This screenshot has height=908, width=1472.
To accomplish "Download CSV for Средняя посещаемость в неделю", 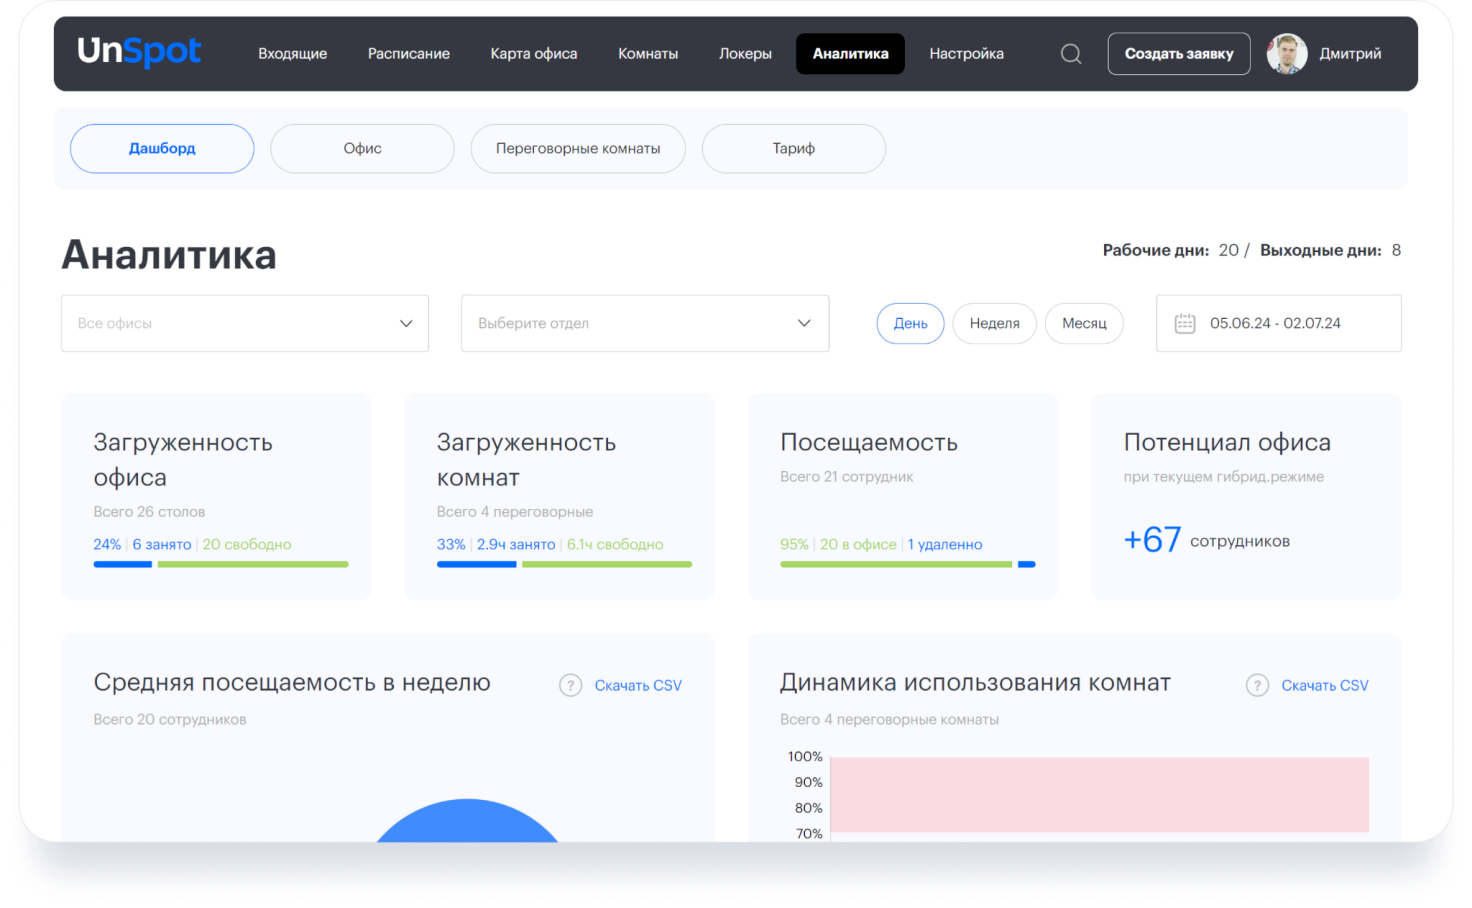I will pyautogui.click(x=638, y=685).
